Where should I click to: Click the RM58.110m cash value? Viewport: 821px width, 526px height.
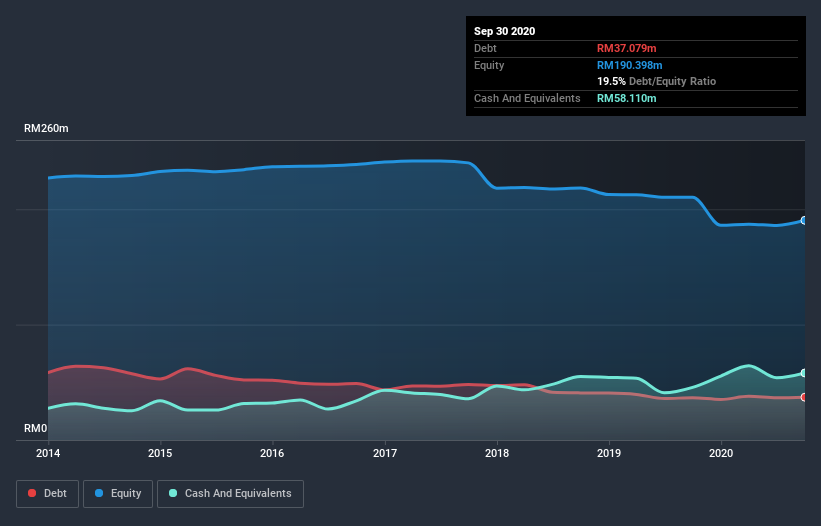[x=626, y=98]
